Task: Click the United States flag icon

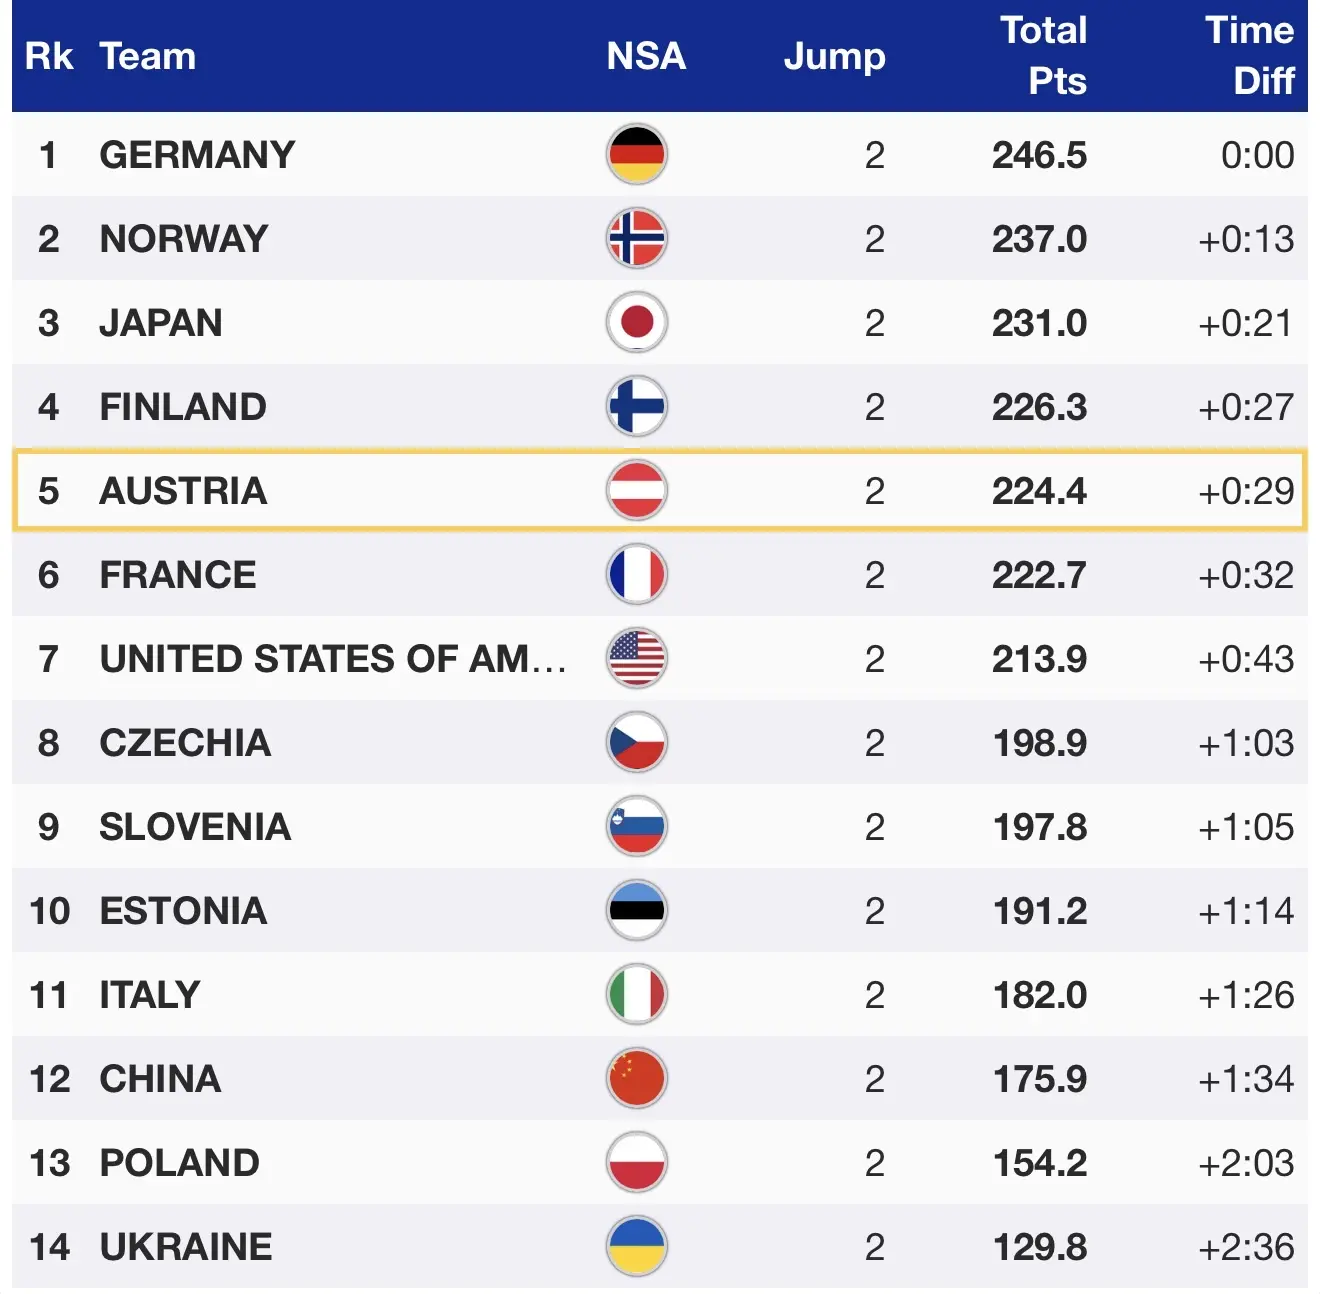Action: tap(637, 659)
